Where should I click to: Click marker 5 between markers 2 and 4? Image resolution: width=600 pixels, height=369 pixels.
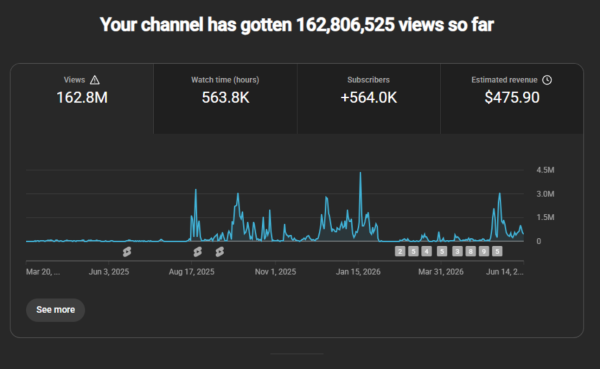(x=413, y=251)
